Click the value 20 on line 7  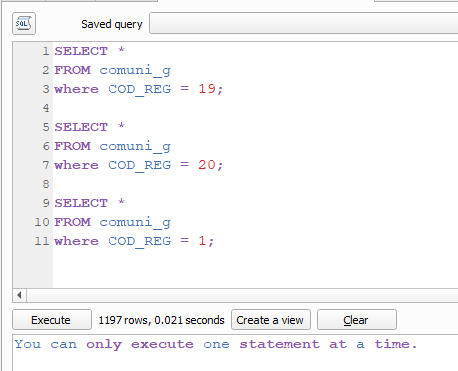207,165
